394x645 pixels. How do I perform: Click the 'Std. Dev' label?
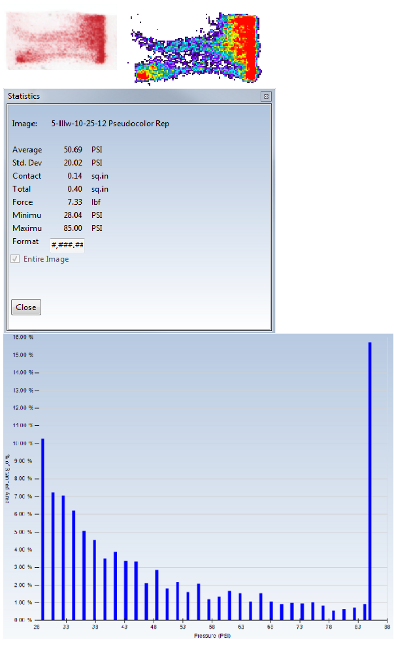tap(27, 163)
